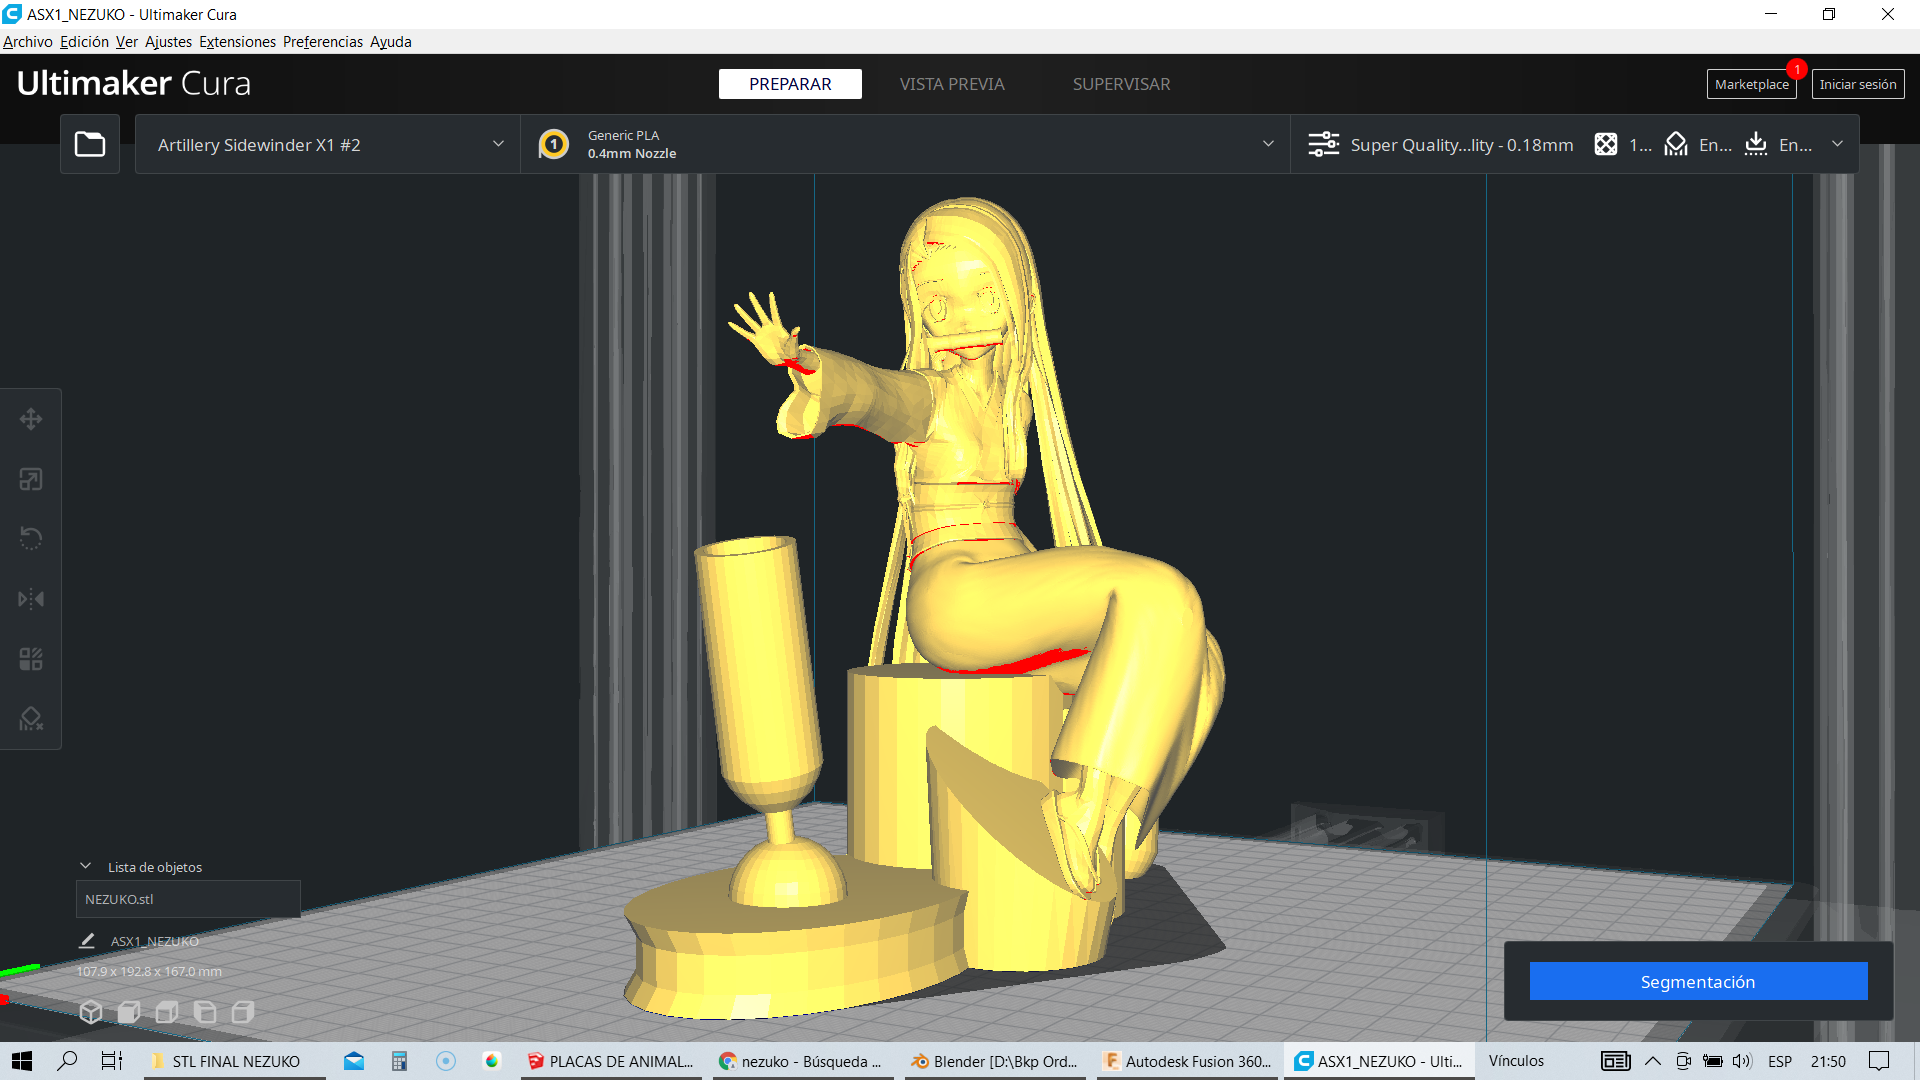
Task: Click the Open File folder icon
Action: 90,144
